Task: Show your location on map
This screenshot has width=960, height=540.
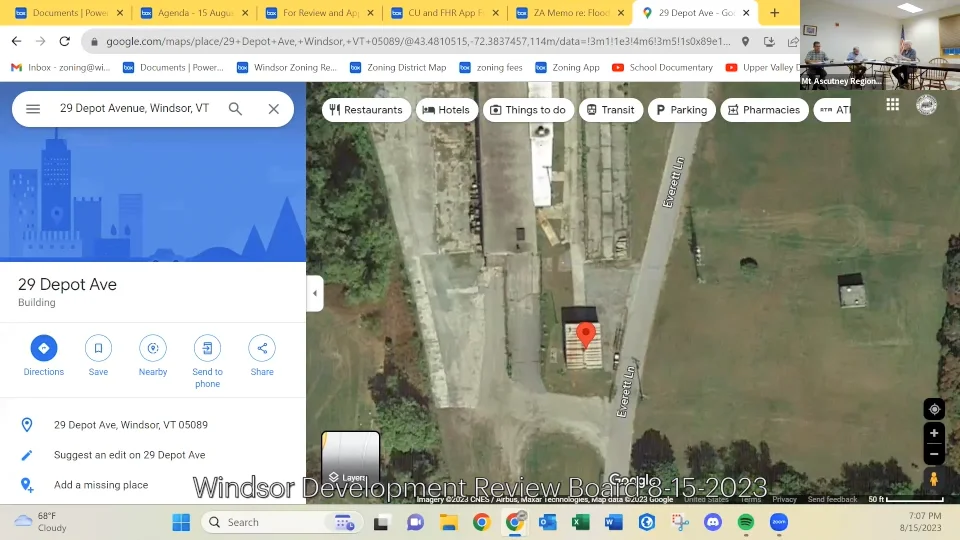Action: [x=934, y=409]
